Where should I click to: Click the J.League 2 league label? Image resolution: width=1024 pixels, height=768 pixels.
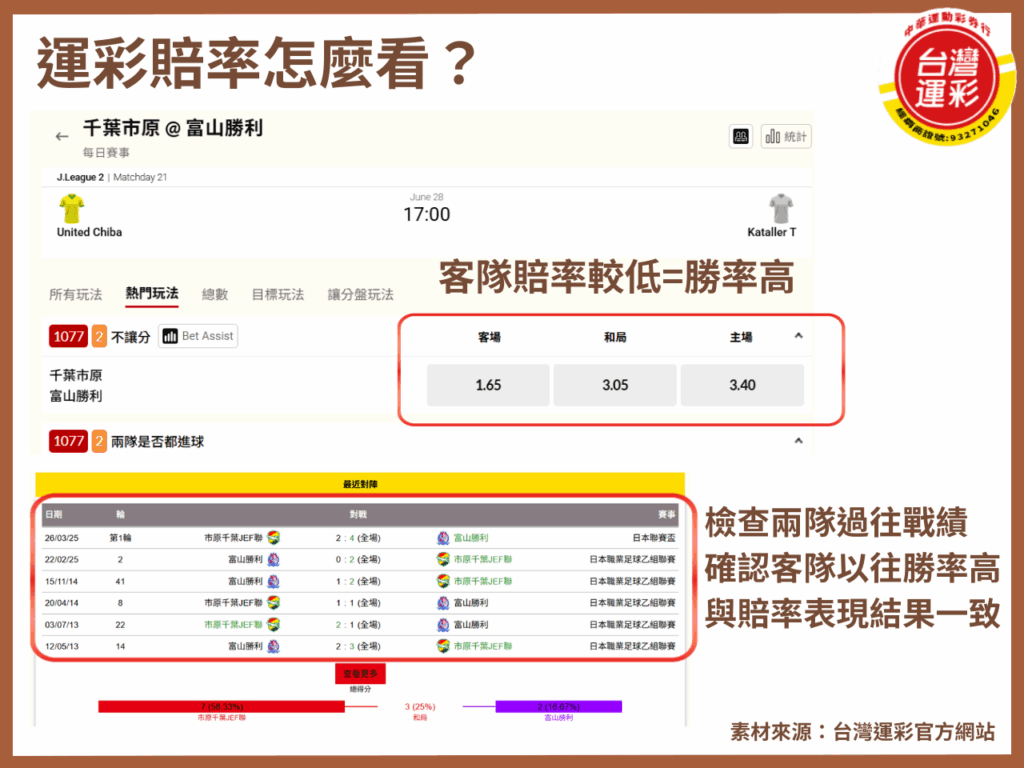coord(80,177)
